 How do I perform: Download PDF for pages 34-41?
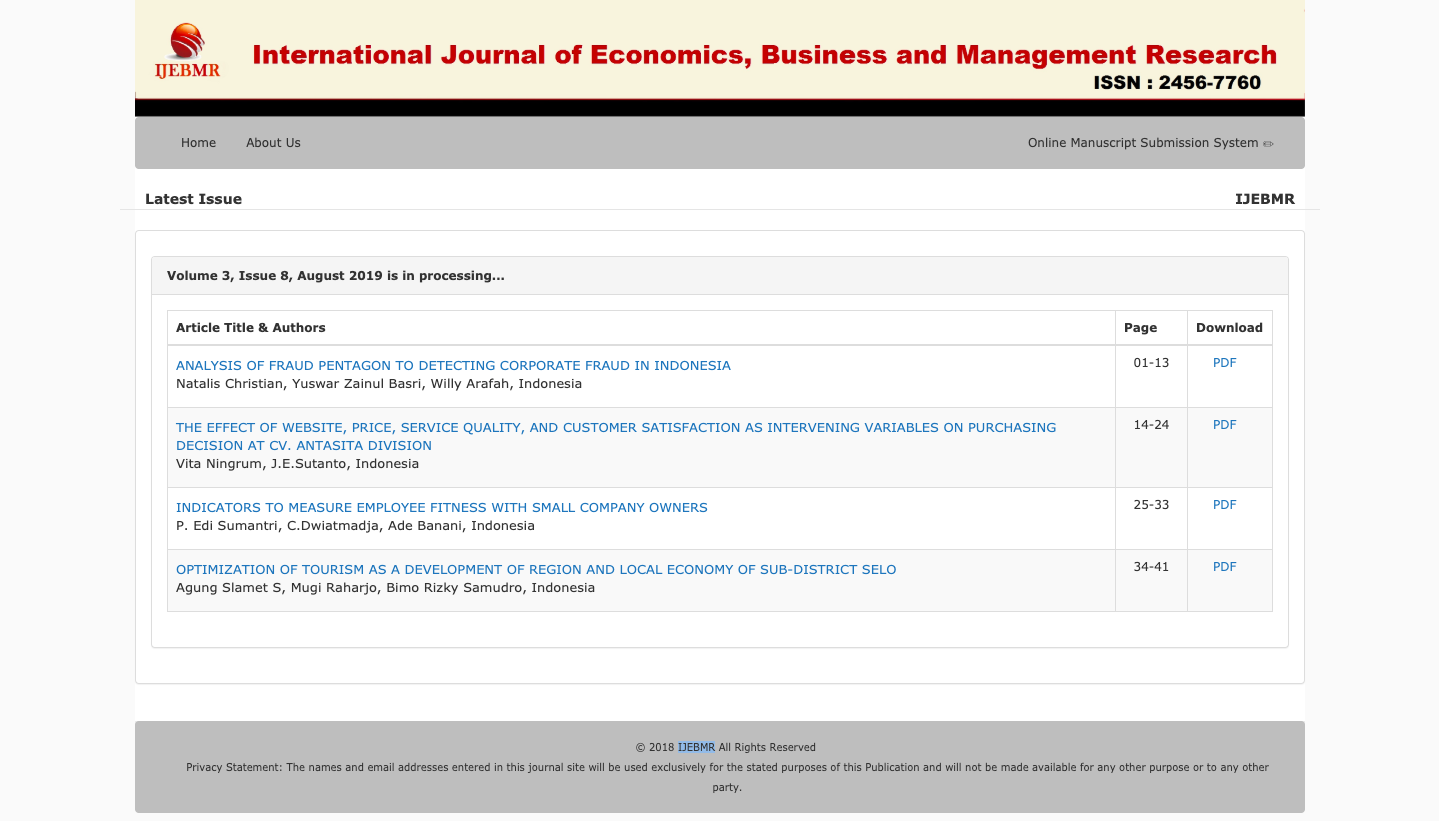1224,567
